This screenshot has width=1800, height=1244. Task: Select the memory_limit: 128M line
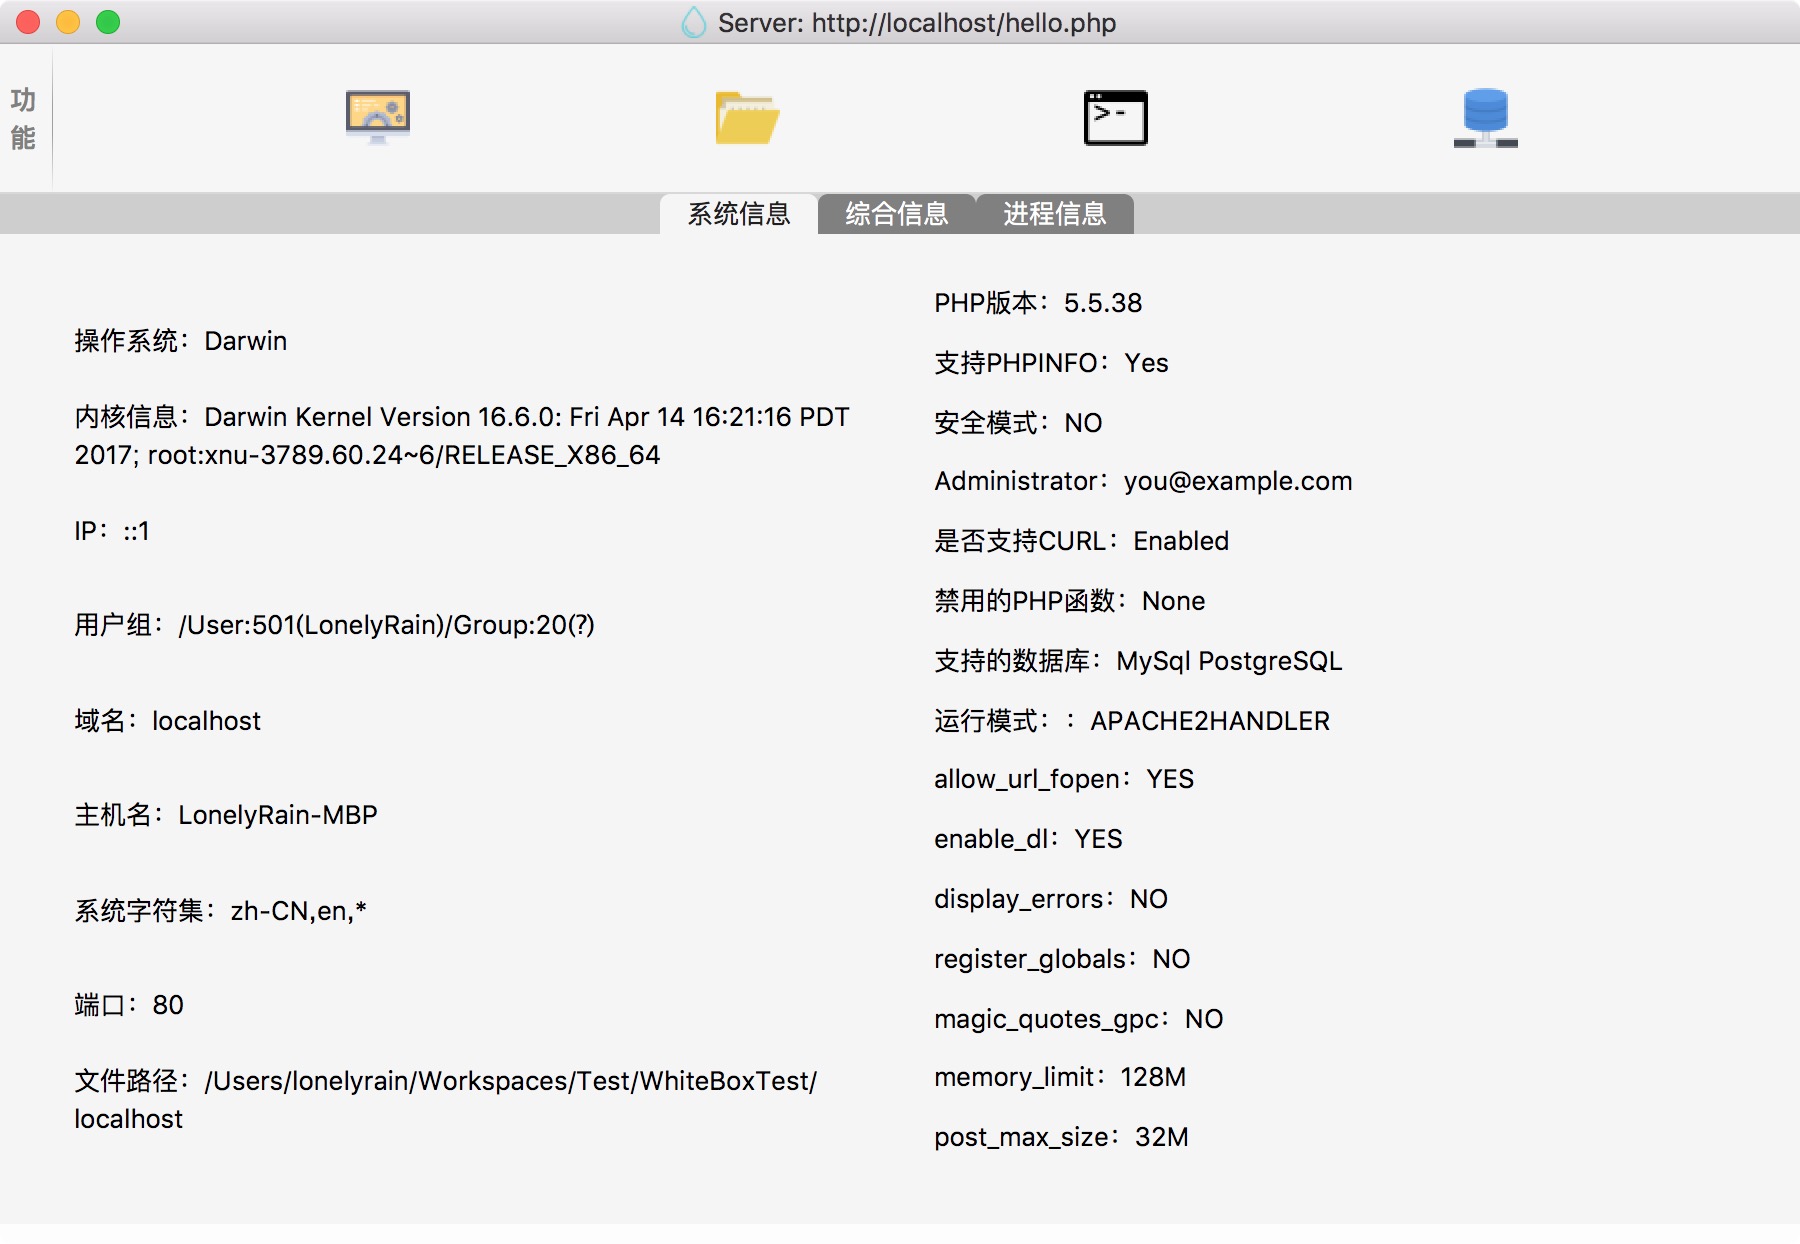tap(1060, 1077)
